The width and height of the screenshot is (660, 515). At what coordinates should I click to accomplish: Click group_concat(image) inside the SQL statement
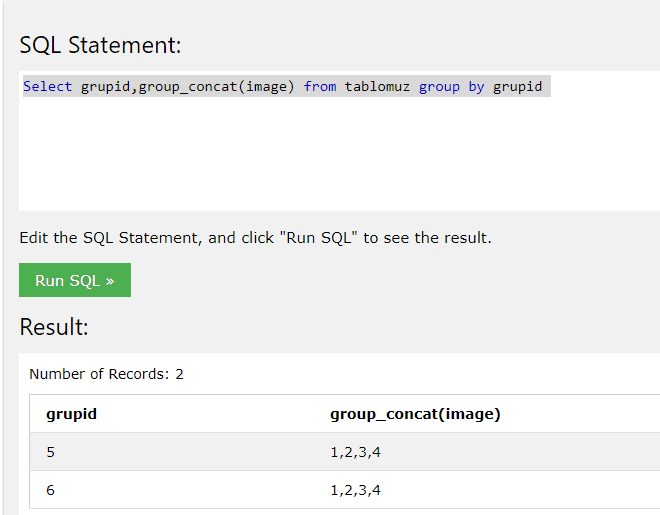(216, 87)
